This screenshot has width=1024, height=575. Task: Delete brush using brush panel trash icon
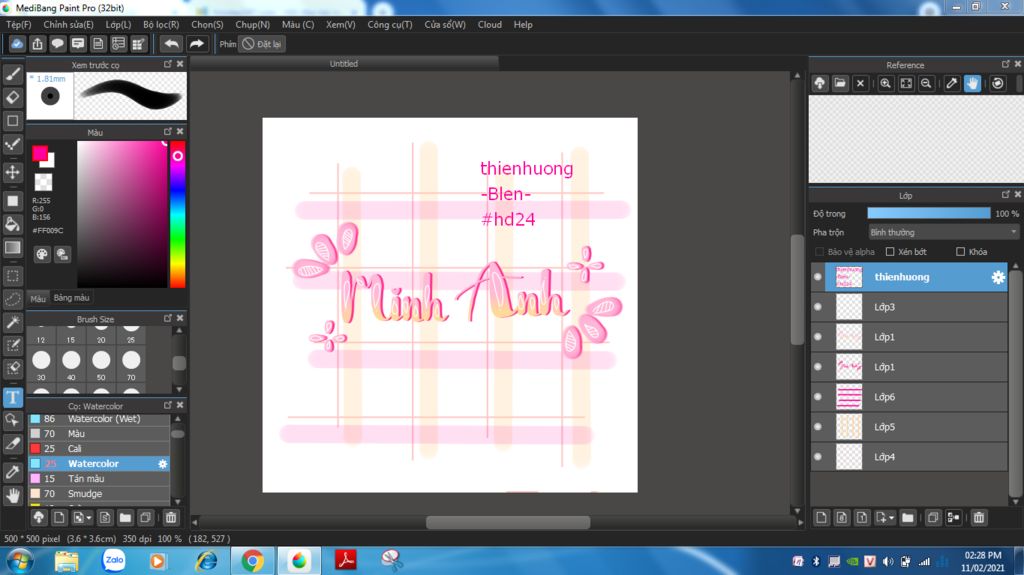click(170, 518)
